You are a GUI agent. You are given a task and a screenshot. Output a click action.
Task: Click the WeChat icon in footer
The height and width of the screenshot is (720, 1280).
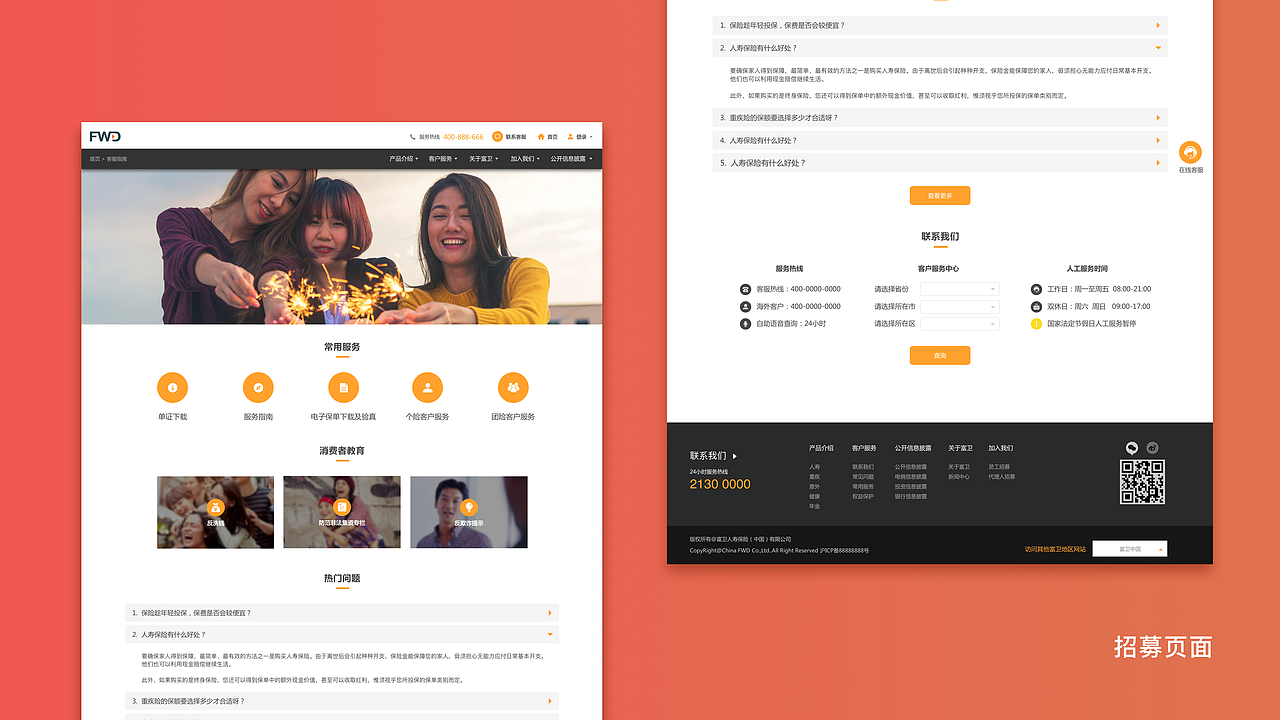point(1132,448)
